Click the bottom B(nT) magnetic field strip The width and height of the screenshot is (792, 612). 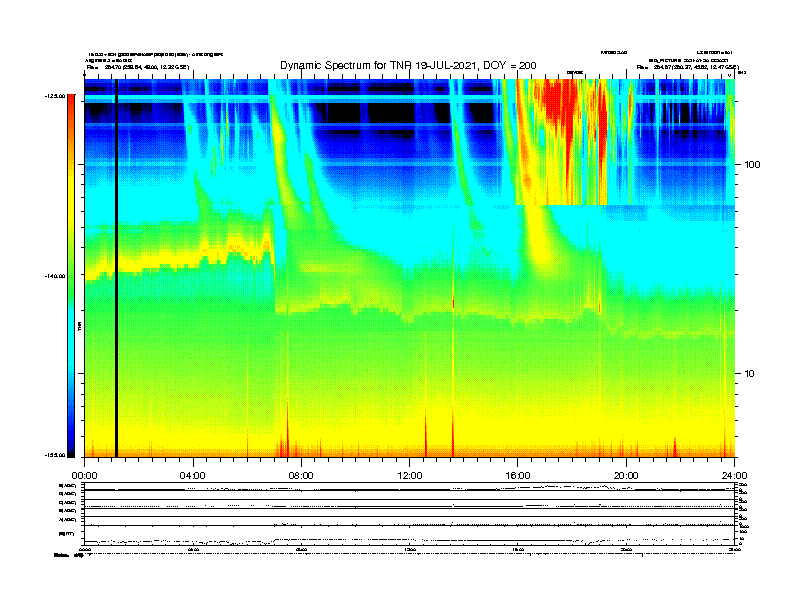click(409, 535)
